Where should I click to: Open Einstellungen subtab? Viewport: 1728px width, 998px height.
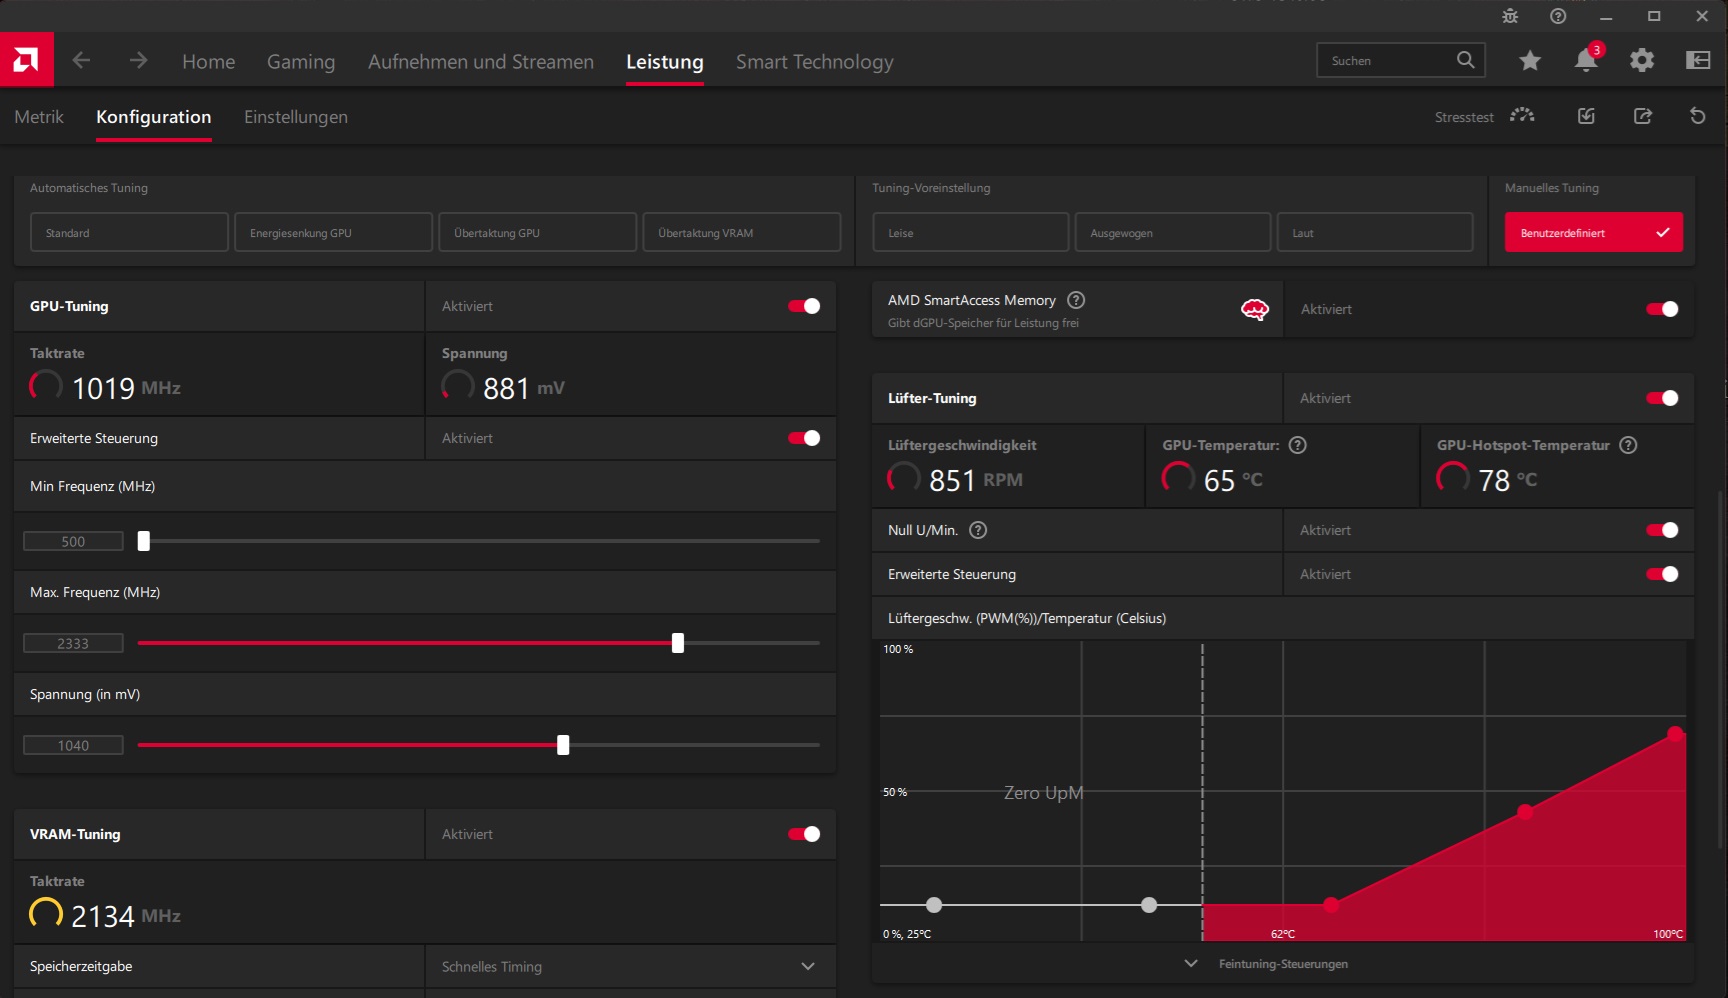[x=296, y=117]
